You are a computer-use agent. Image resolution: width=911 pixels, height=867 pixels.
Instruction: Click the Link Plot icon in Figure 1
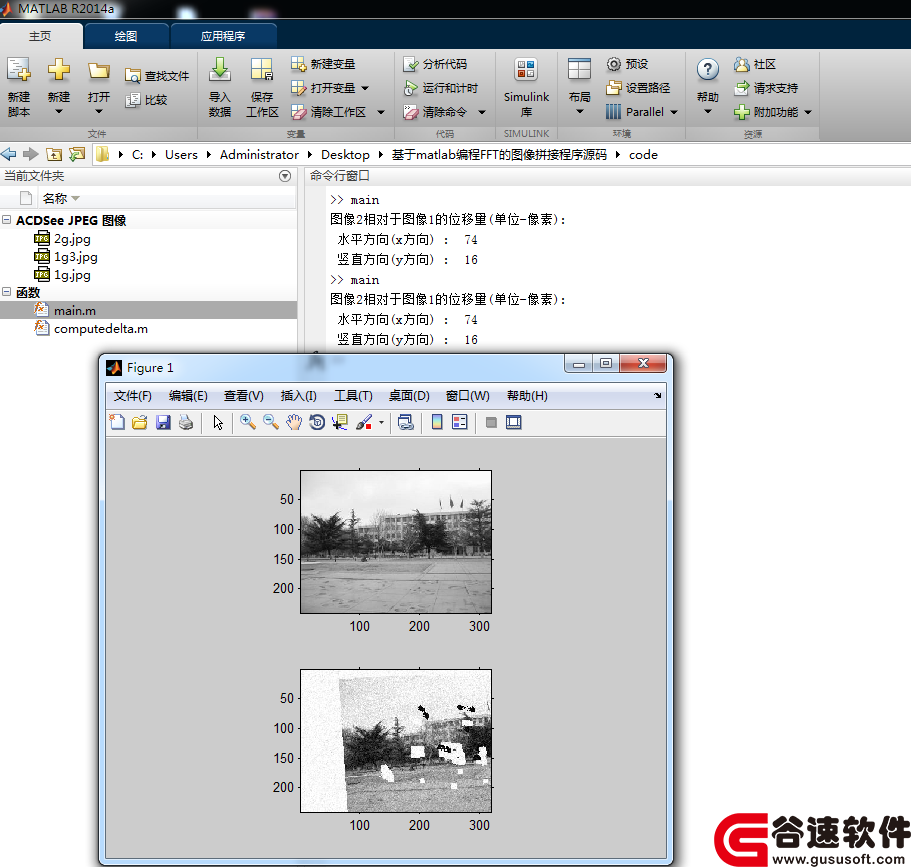click(x=406, y=422)
